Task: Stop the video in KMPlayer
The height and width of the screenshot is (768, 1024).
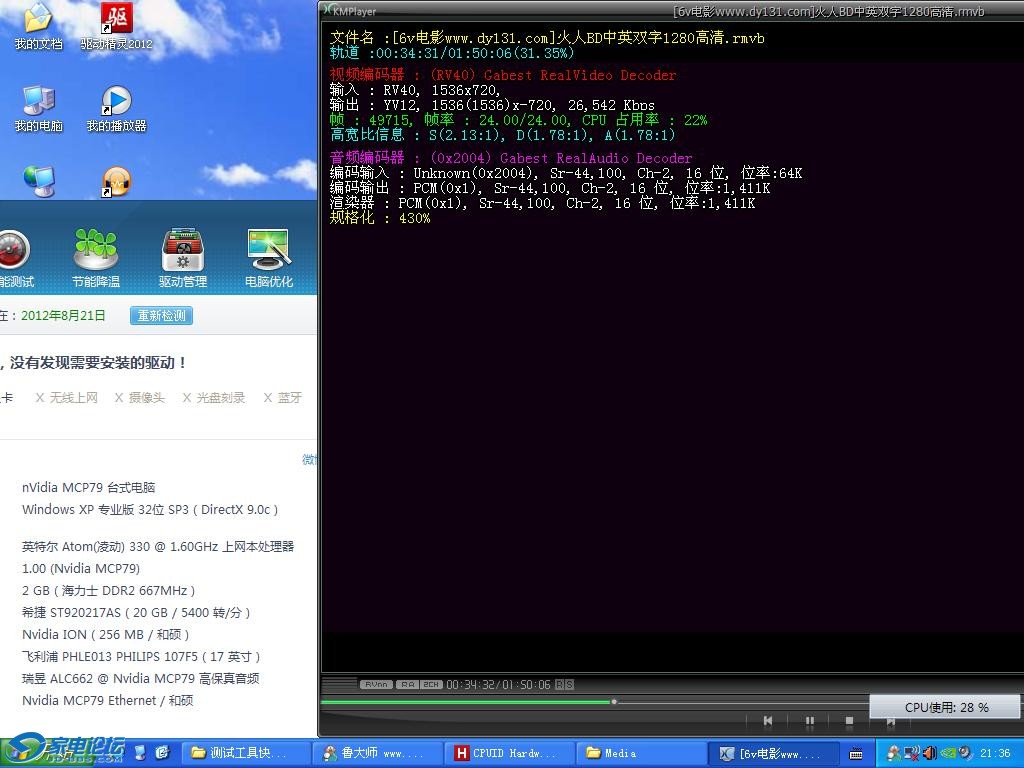Action: click(849, 720)
